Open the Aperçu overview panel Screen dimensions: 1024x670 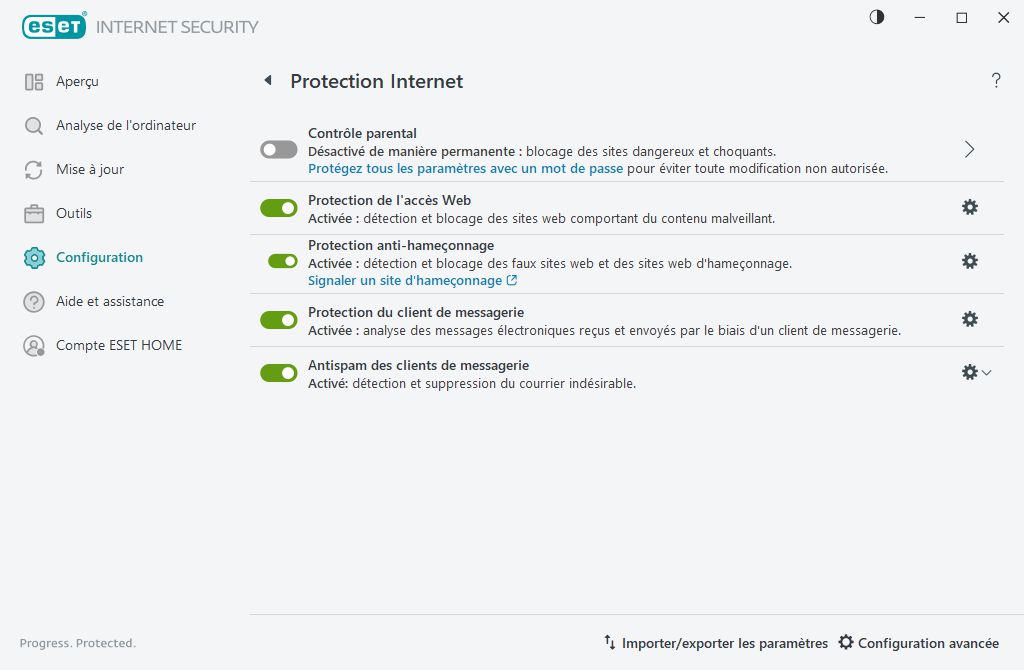76,81
